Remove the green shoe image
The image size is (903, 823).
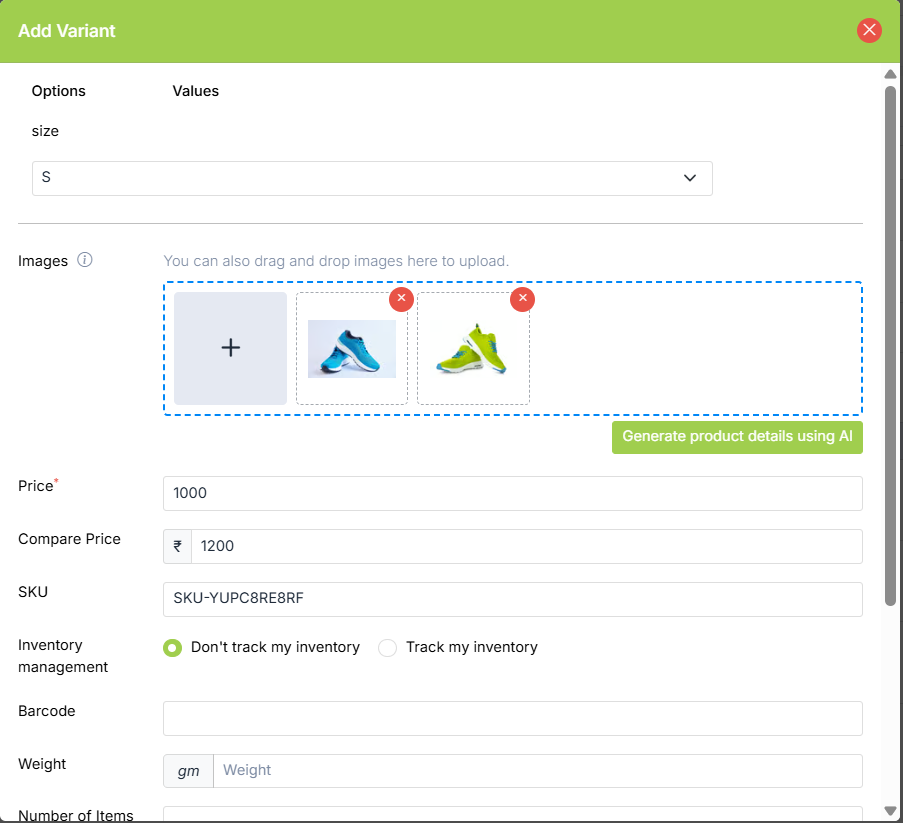tap(522, 299)
